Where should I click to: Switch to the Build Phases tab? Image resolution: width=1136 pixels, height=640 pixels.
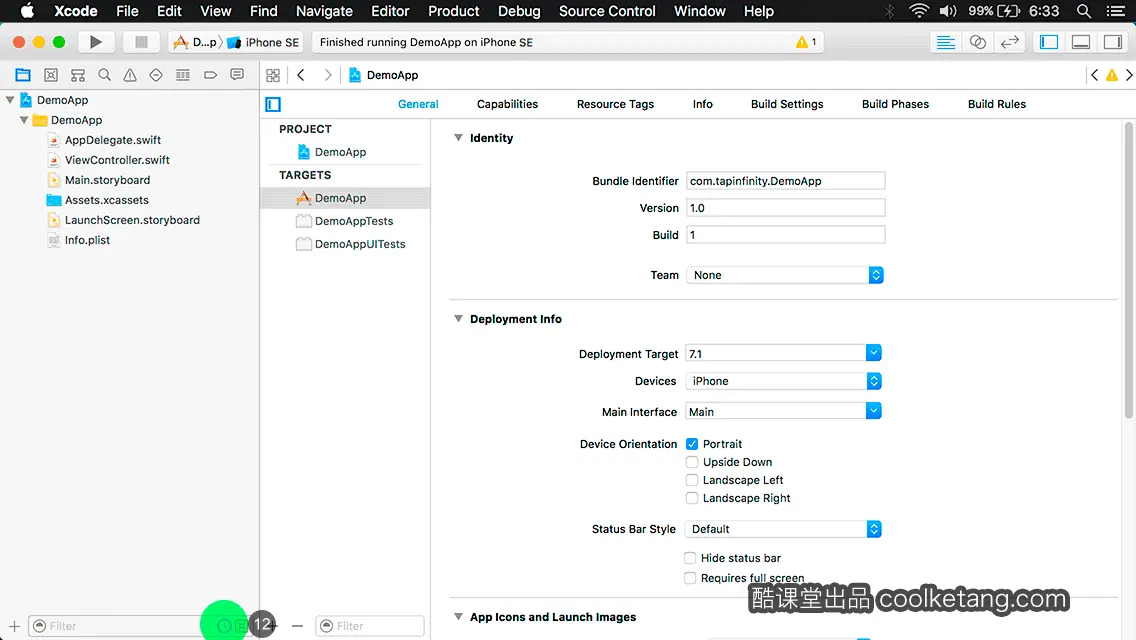[x=895, y=104]
